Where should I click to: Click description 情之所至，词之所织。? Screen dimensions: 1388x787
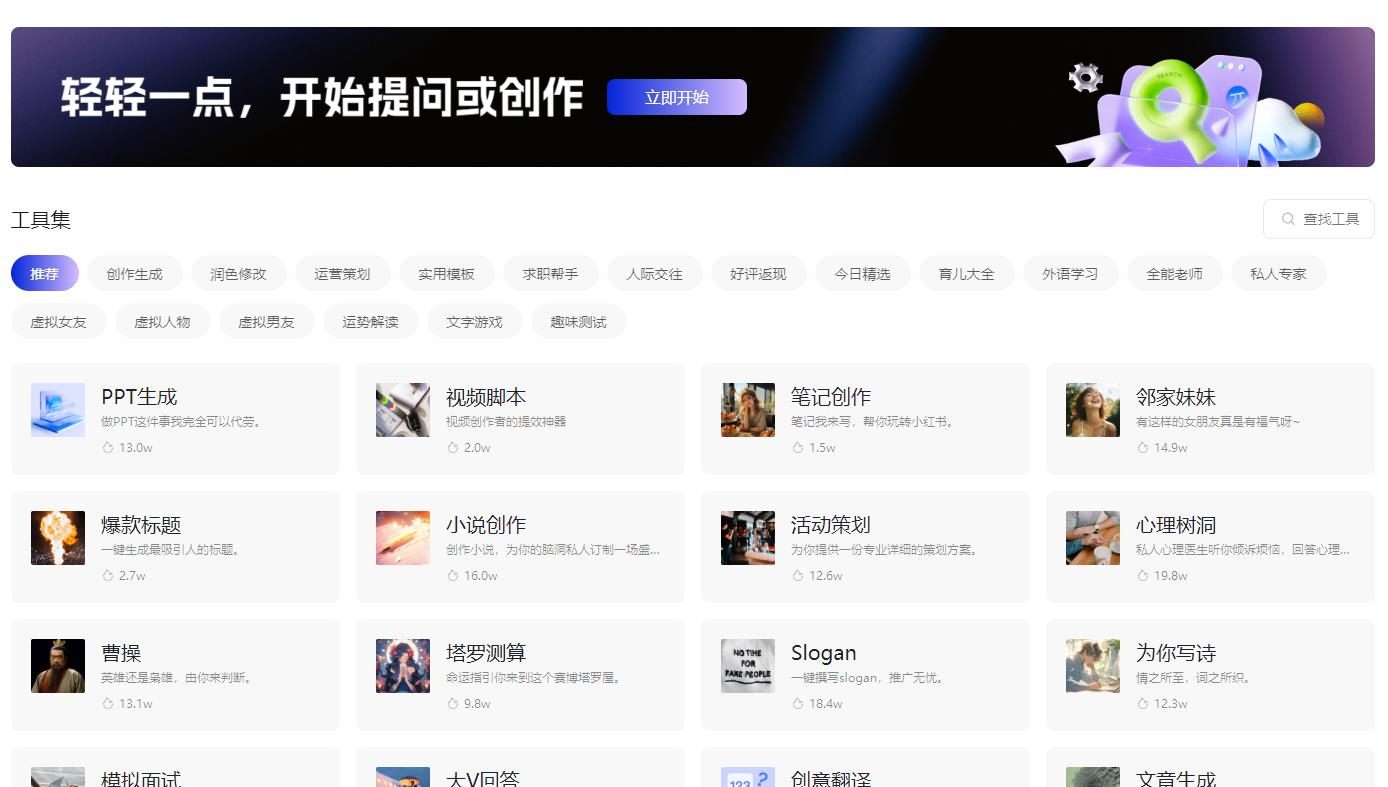coord(1195,678)
